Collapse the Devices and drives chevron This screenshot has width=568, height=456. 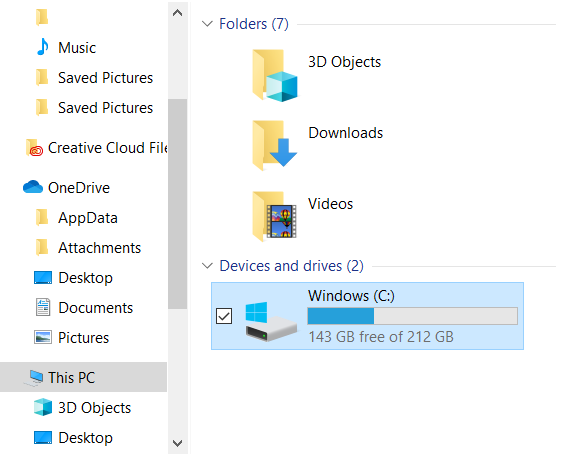[x=207, y=266]
